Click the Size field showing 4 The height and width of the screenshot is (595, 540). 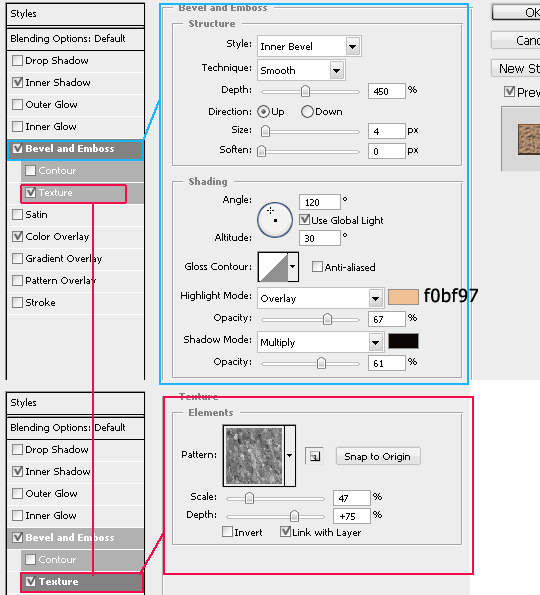[387, 131]
